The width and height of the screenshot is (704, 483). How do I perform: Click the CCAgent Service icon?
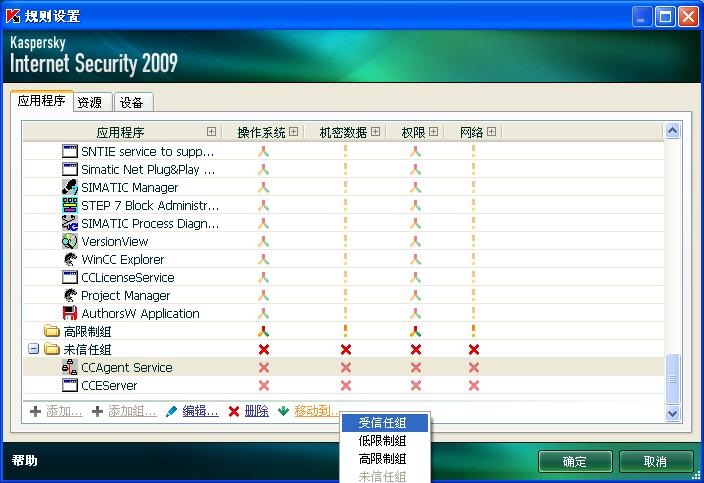[70, 367]
